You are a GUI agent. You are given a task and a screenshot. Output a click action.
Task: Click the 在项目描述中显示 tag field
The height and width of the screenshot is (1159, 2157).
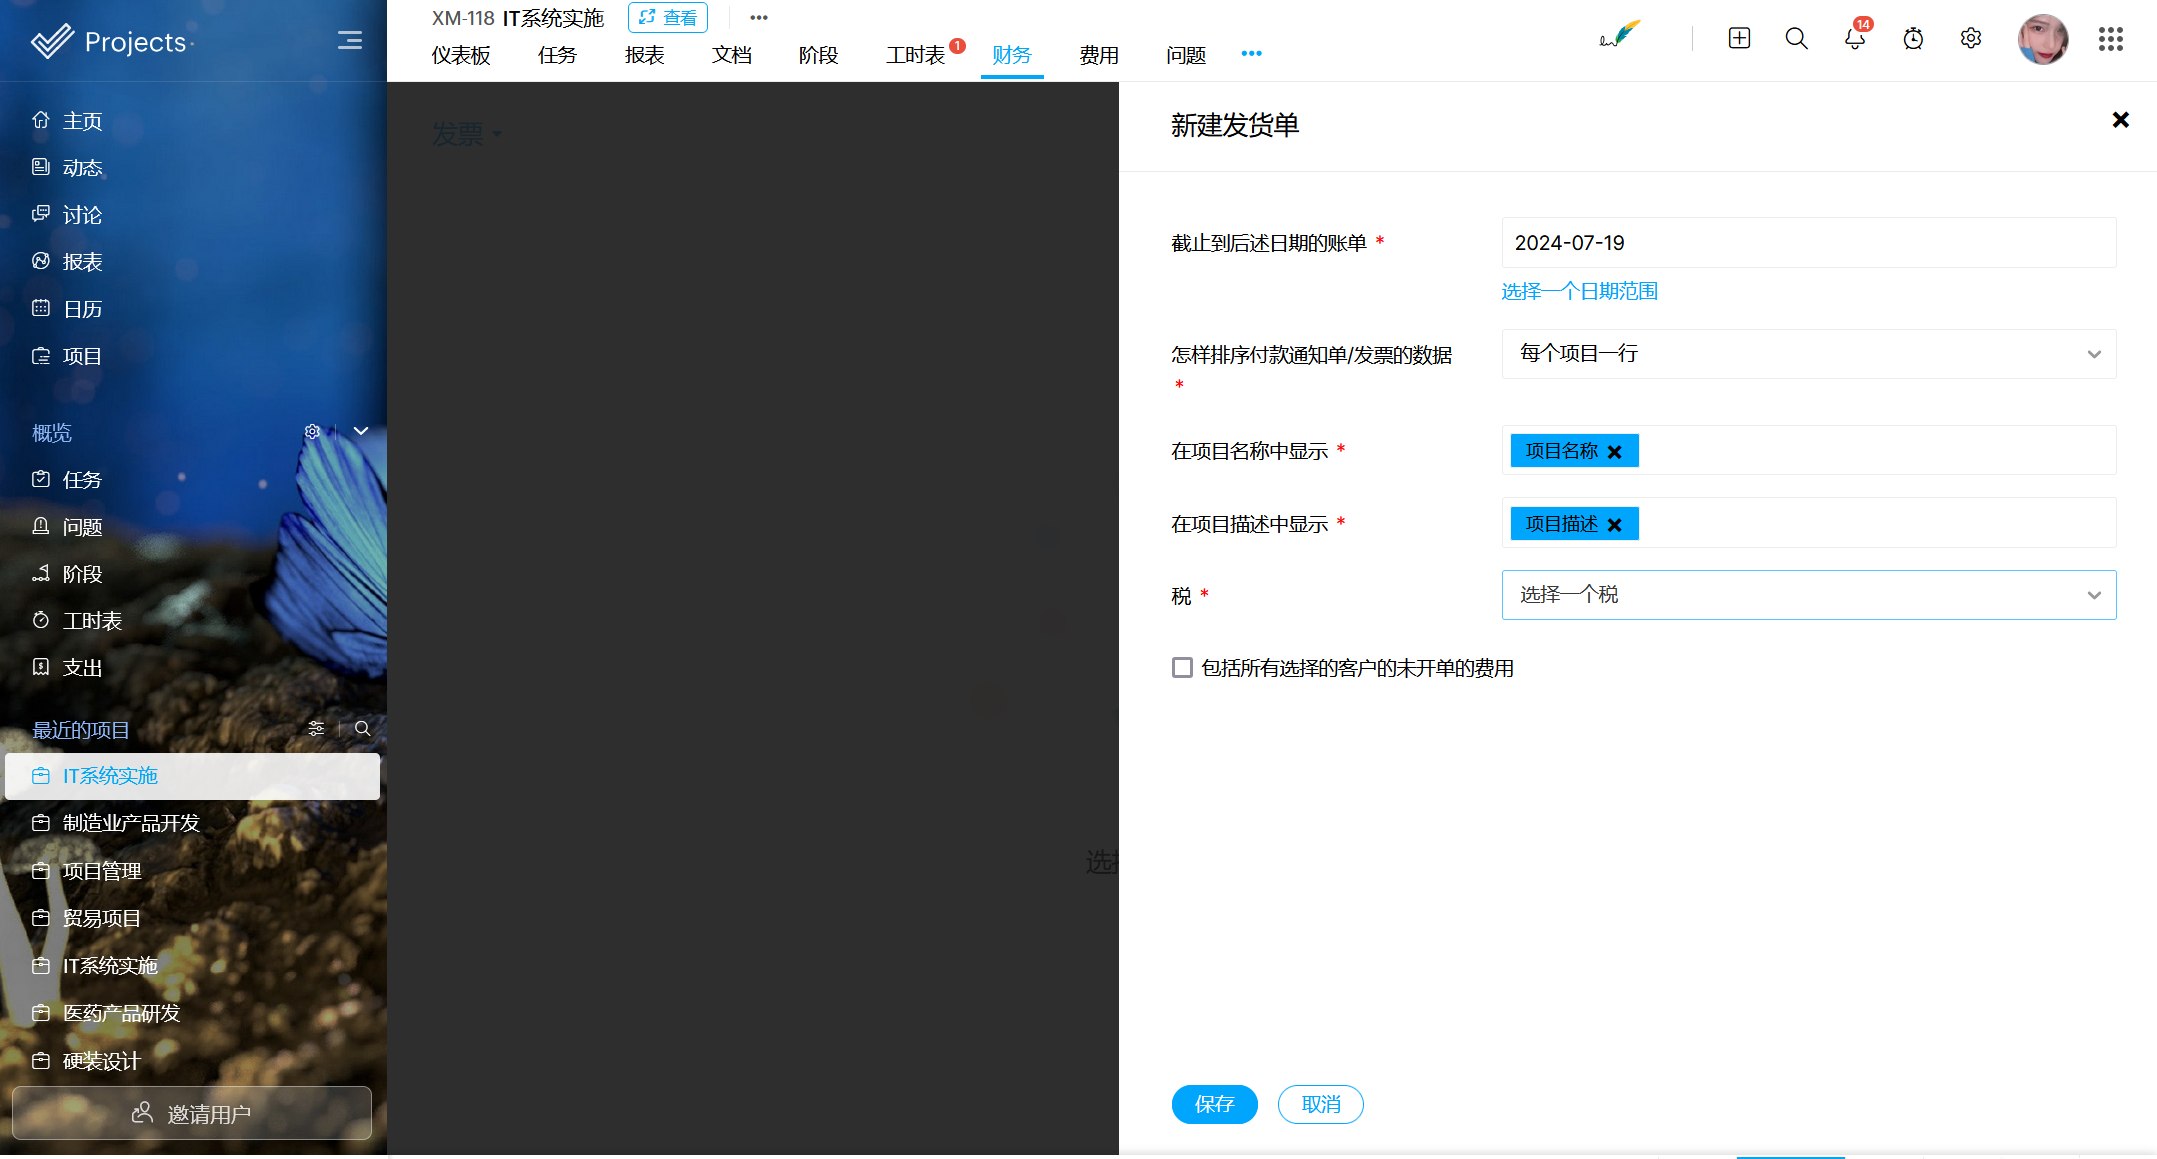(x=1808, y=523)
